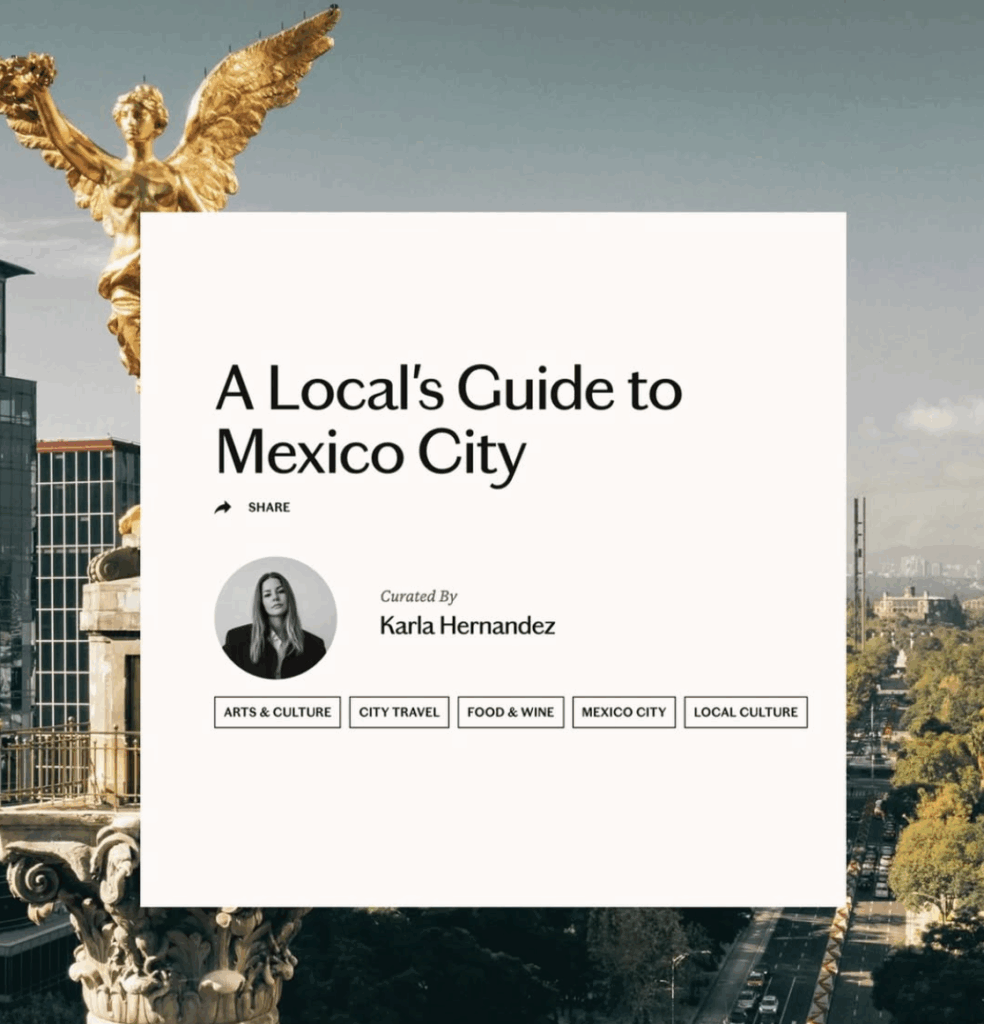Click the share arrow icon
This screenshot has width=984, height=1024.
(223, 507)
